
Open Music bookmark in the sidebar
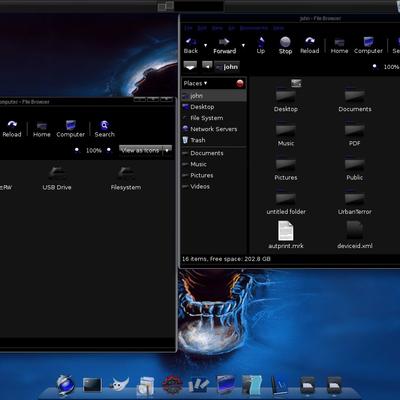(x=214, y=164)
